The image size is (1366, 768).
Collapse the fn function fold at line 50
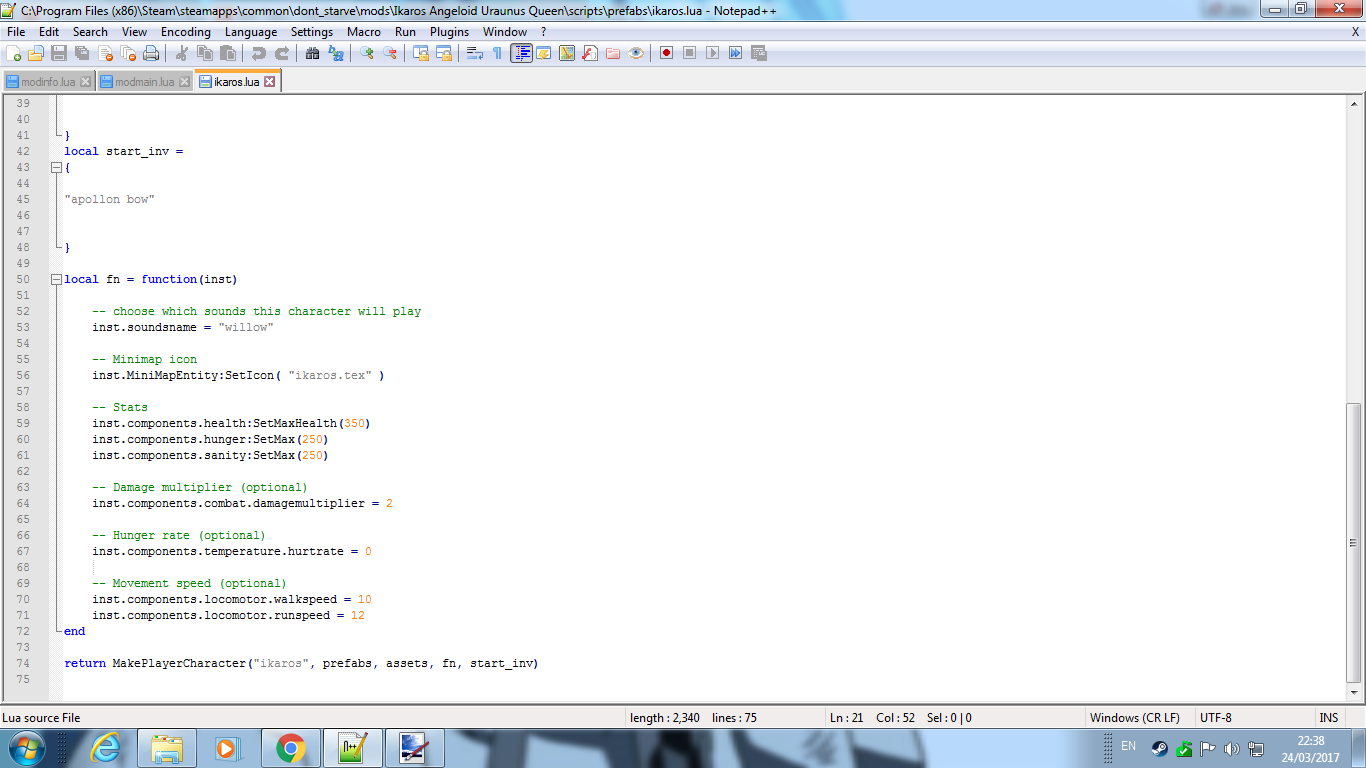coord(56,280)
